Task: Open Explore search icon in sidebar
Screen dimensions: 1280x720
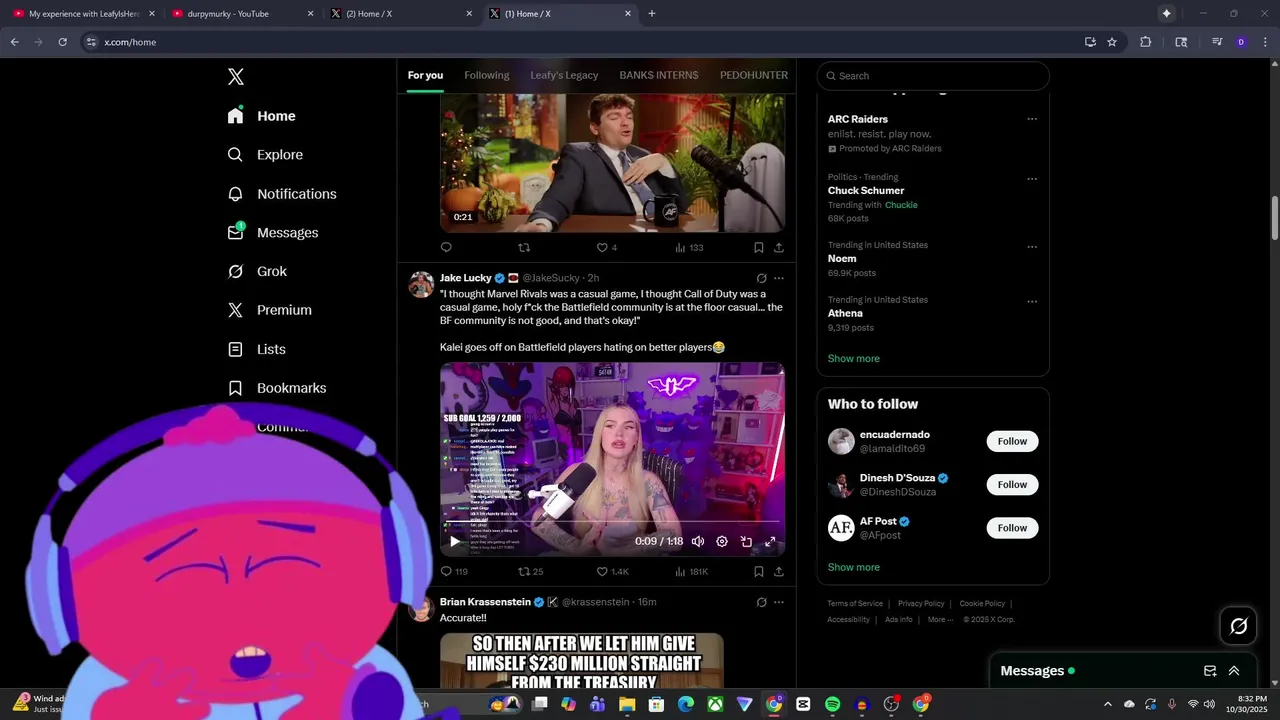Action: click(x=235, y=155)
